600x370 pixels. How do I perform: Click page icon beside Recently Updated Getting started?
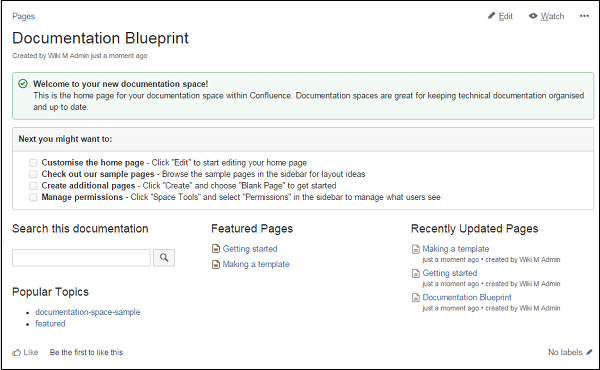tap(416, 273)
